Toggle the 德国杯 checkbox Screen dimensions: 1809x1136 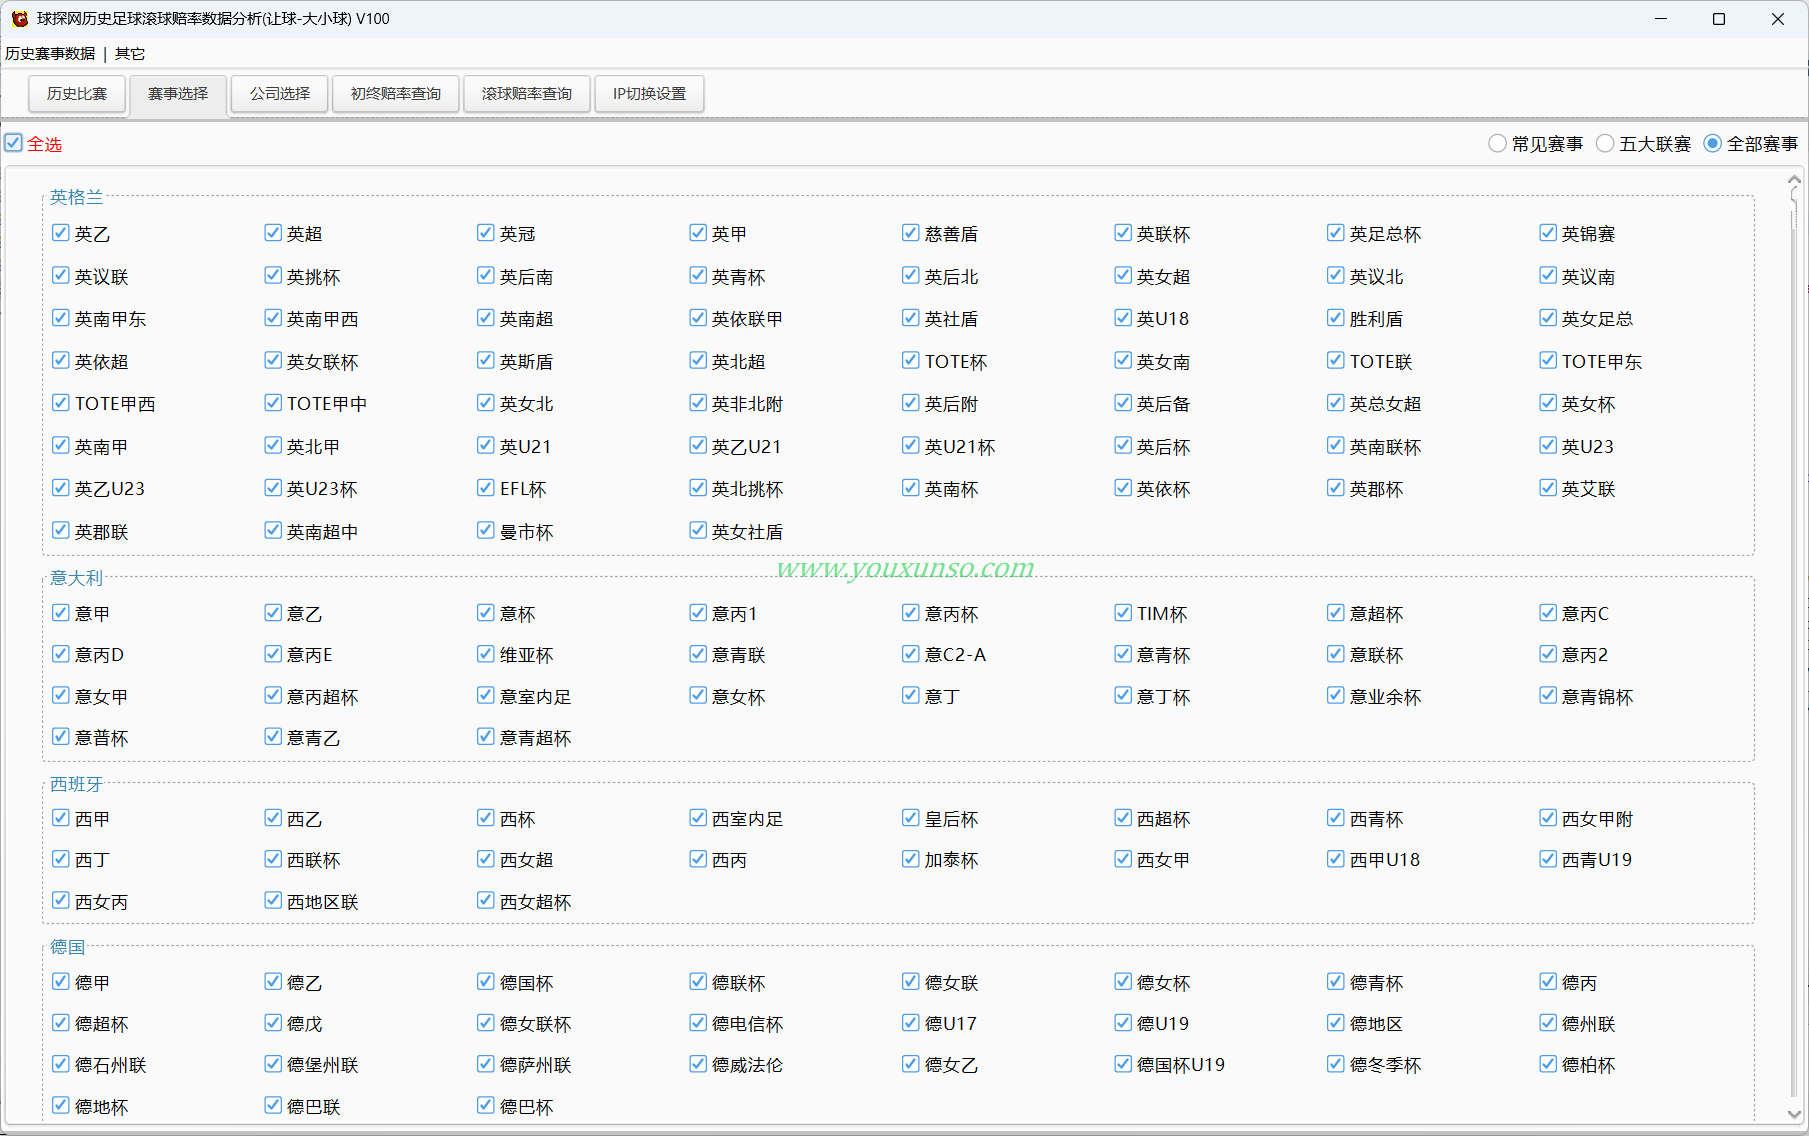pyautogui.click(x=486, y=982)
